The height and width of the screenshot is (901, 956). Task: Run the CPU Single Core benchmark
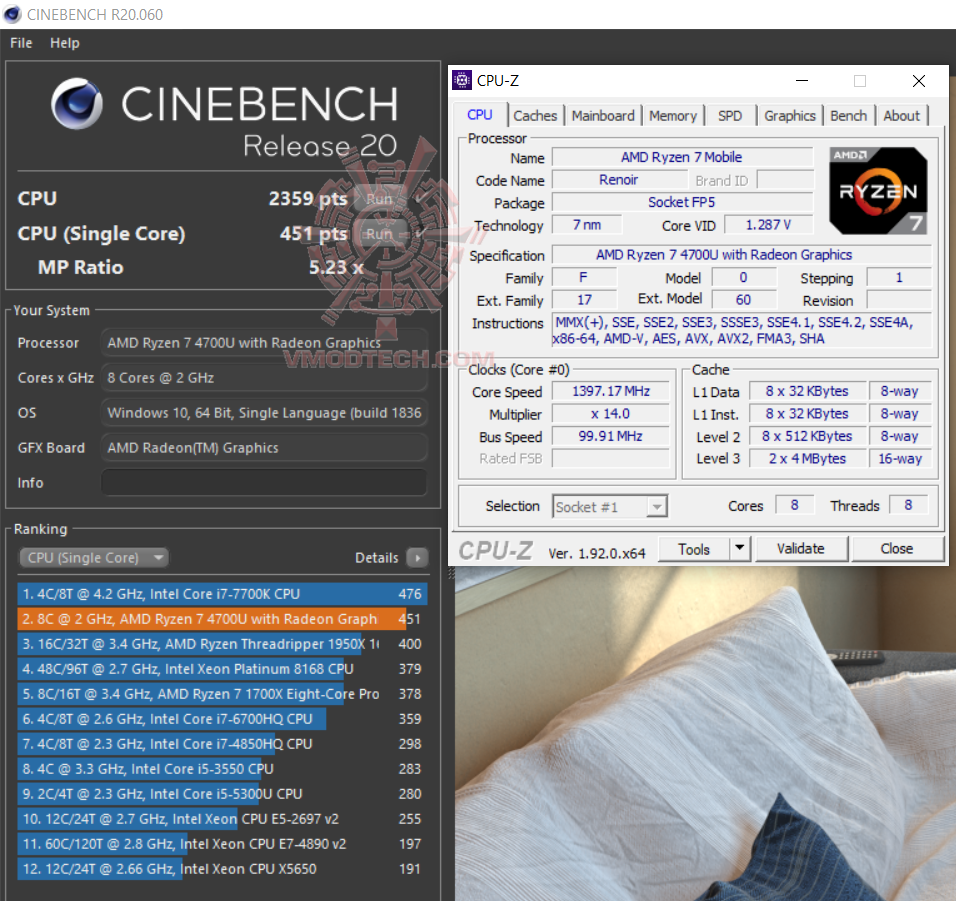[379, 234]
